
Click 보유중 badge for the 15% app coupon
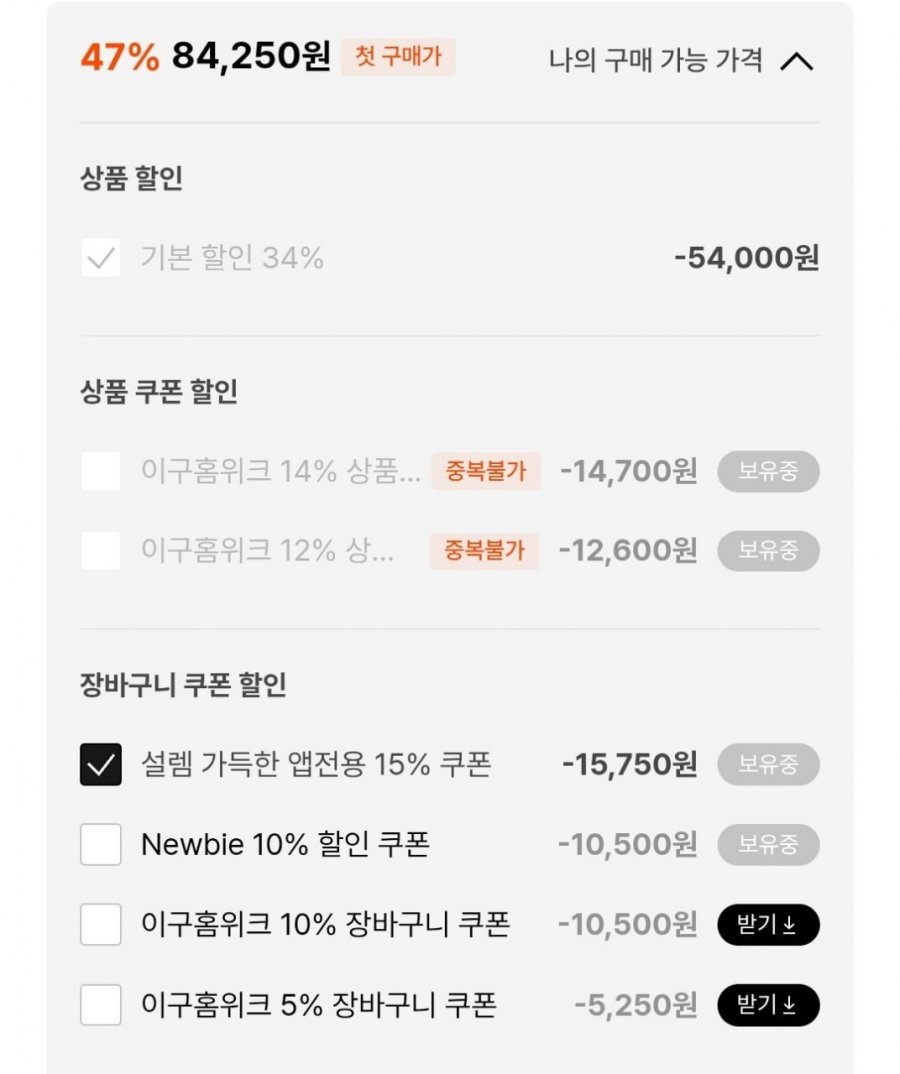pyautogui.click(x=768, y=764)
